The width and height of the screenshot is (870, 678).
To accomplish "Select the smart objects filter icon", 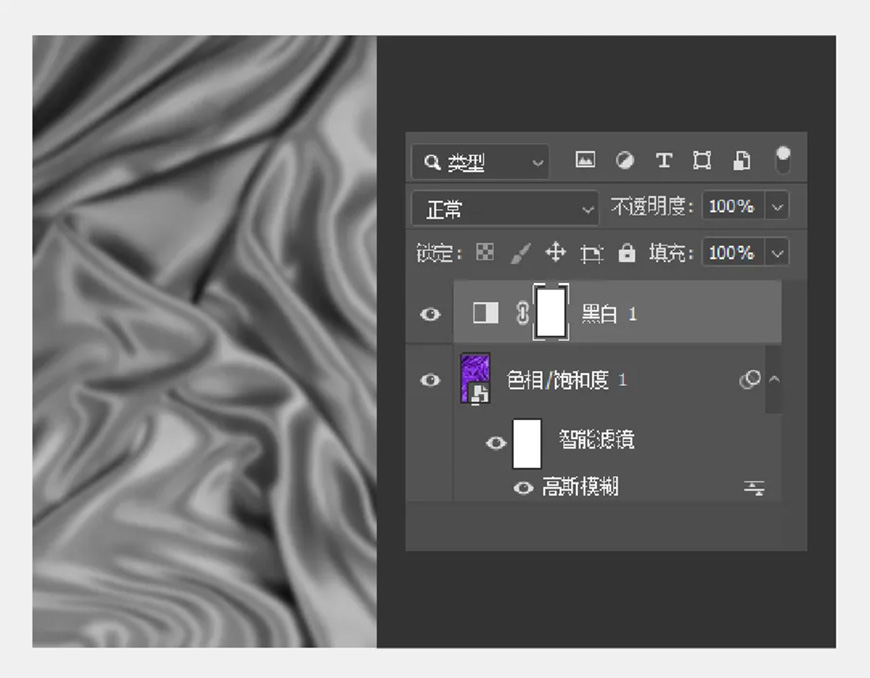I will point(741,160).
